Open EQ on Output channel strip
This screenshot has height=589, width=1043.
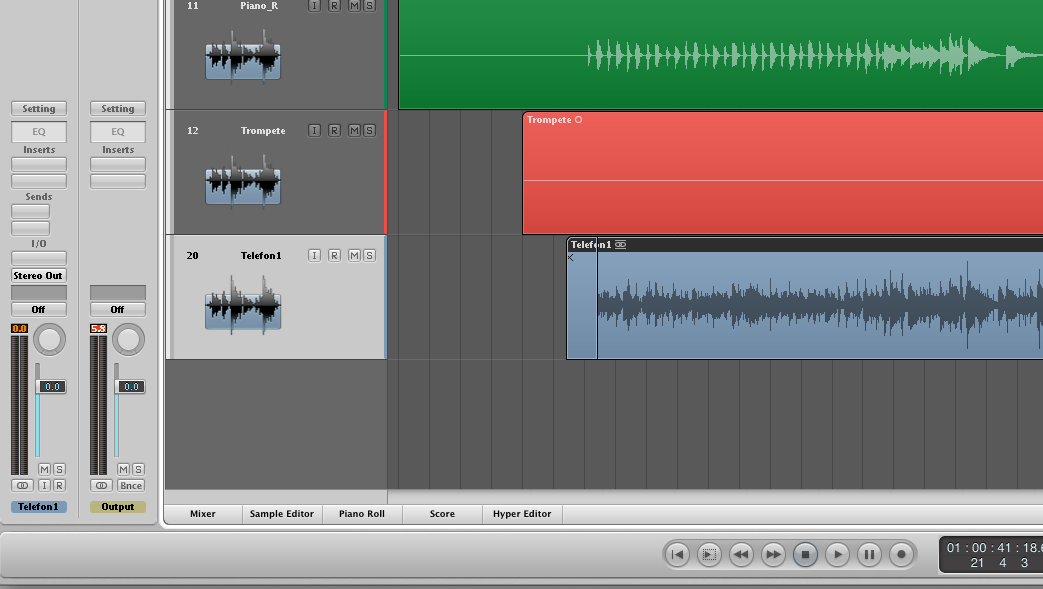pos(118,132)
